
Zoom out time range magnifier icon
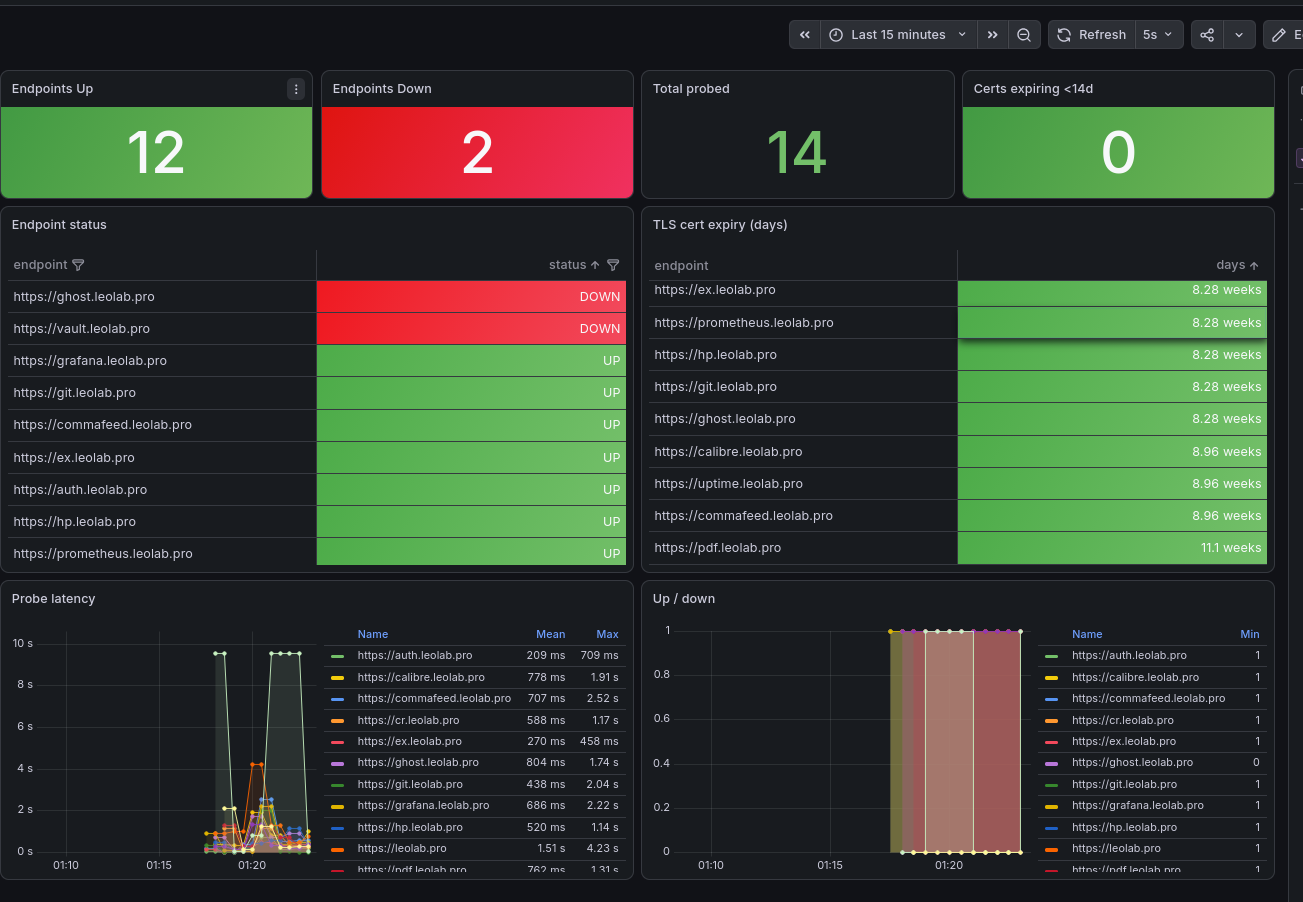1024,34
